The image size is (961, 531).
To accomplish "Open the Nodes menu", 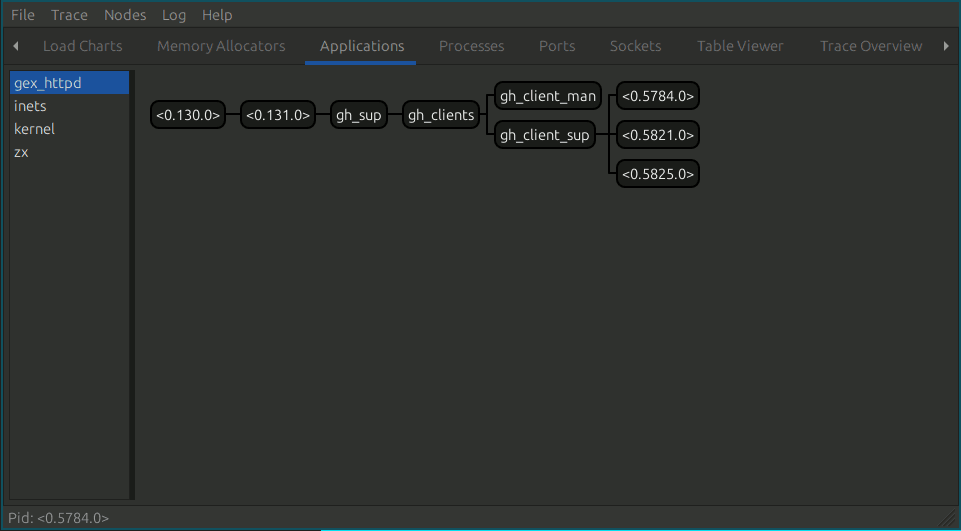I will [x=125, y=15].
